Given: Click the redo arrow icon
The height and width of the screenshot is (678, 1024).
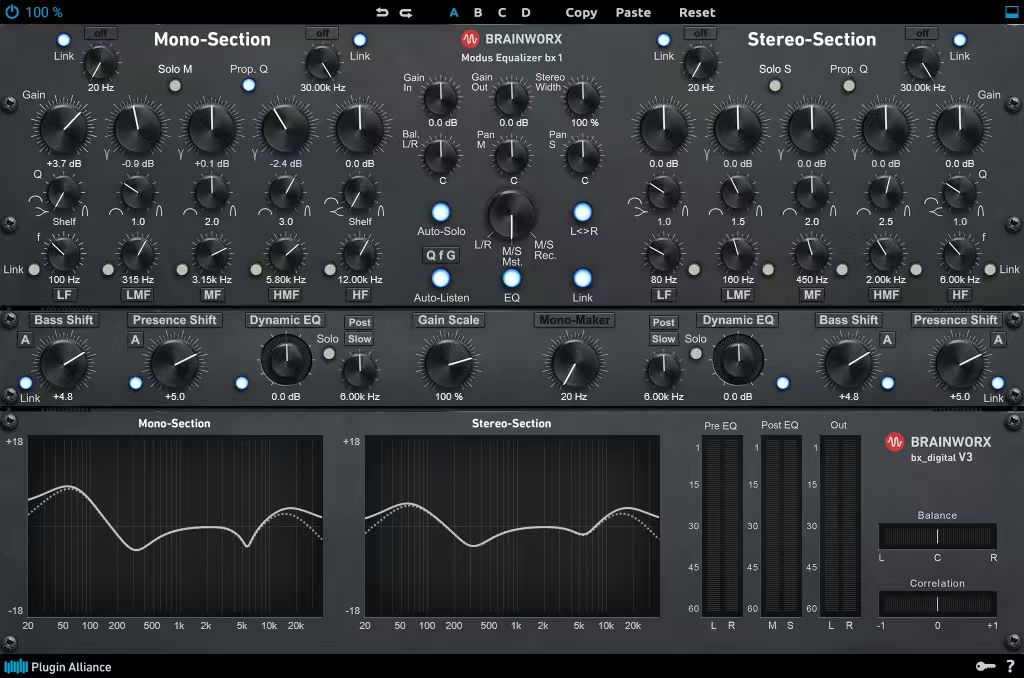Looking at the screenshot, I should (x=406, y=12).
